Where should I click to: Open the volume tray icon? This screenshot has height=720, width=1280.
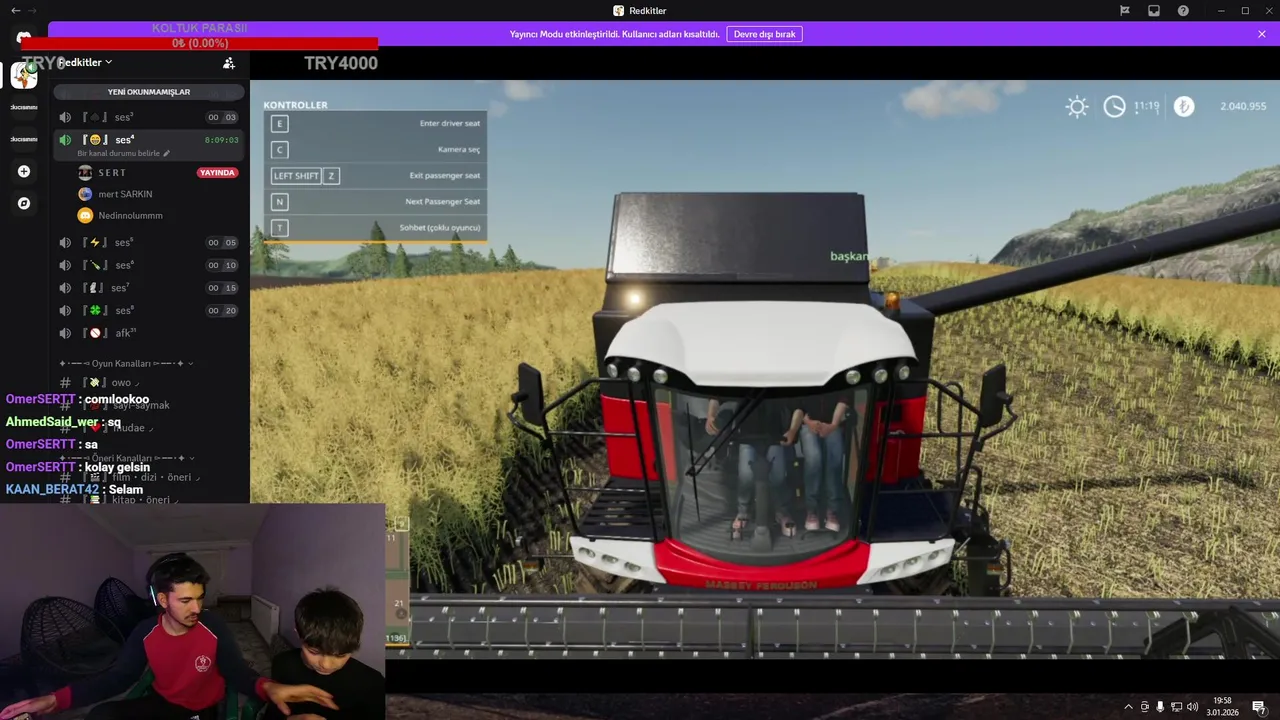(x=1192, y=707)
